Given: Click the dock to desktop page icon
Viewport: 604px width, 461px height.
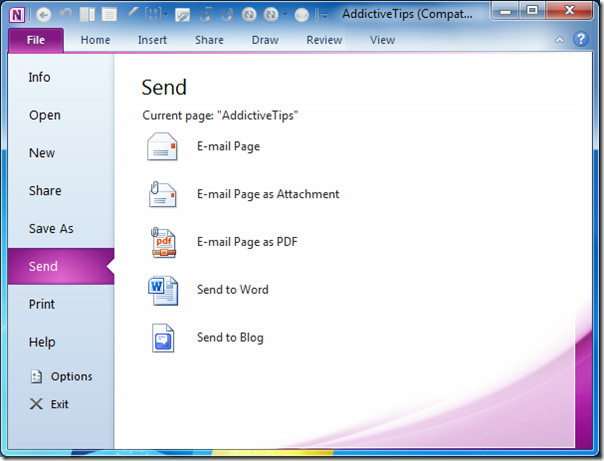Looking at the screenshot, I should (87, 15).
